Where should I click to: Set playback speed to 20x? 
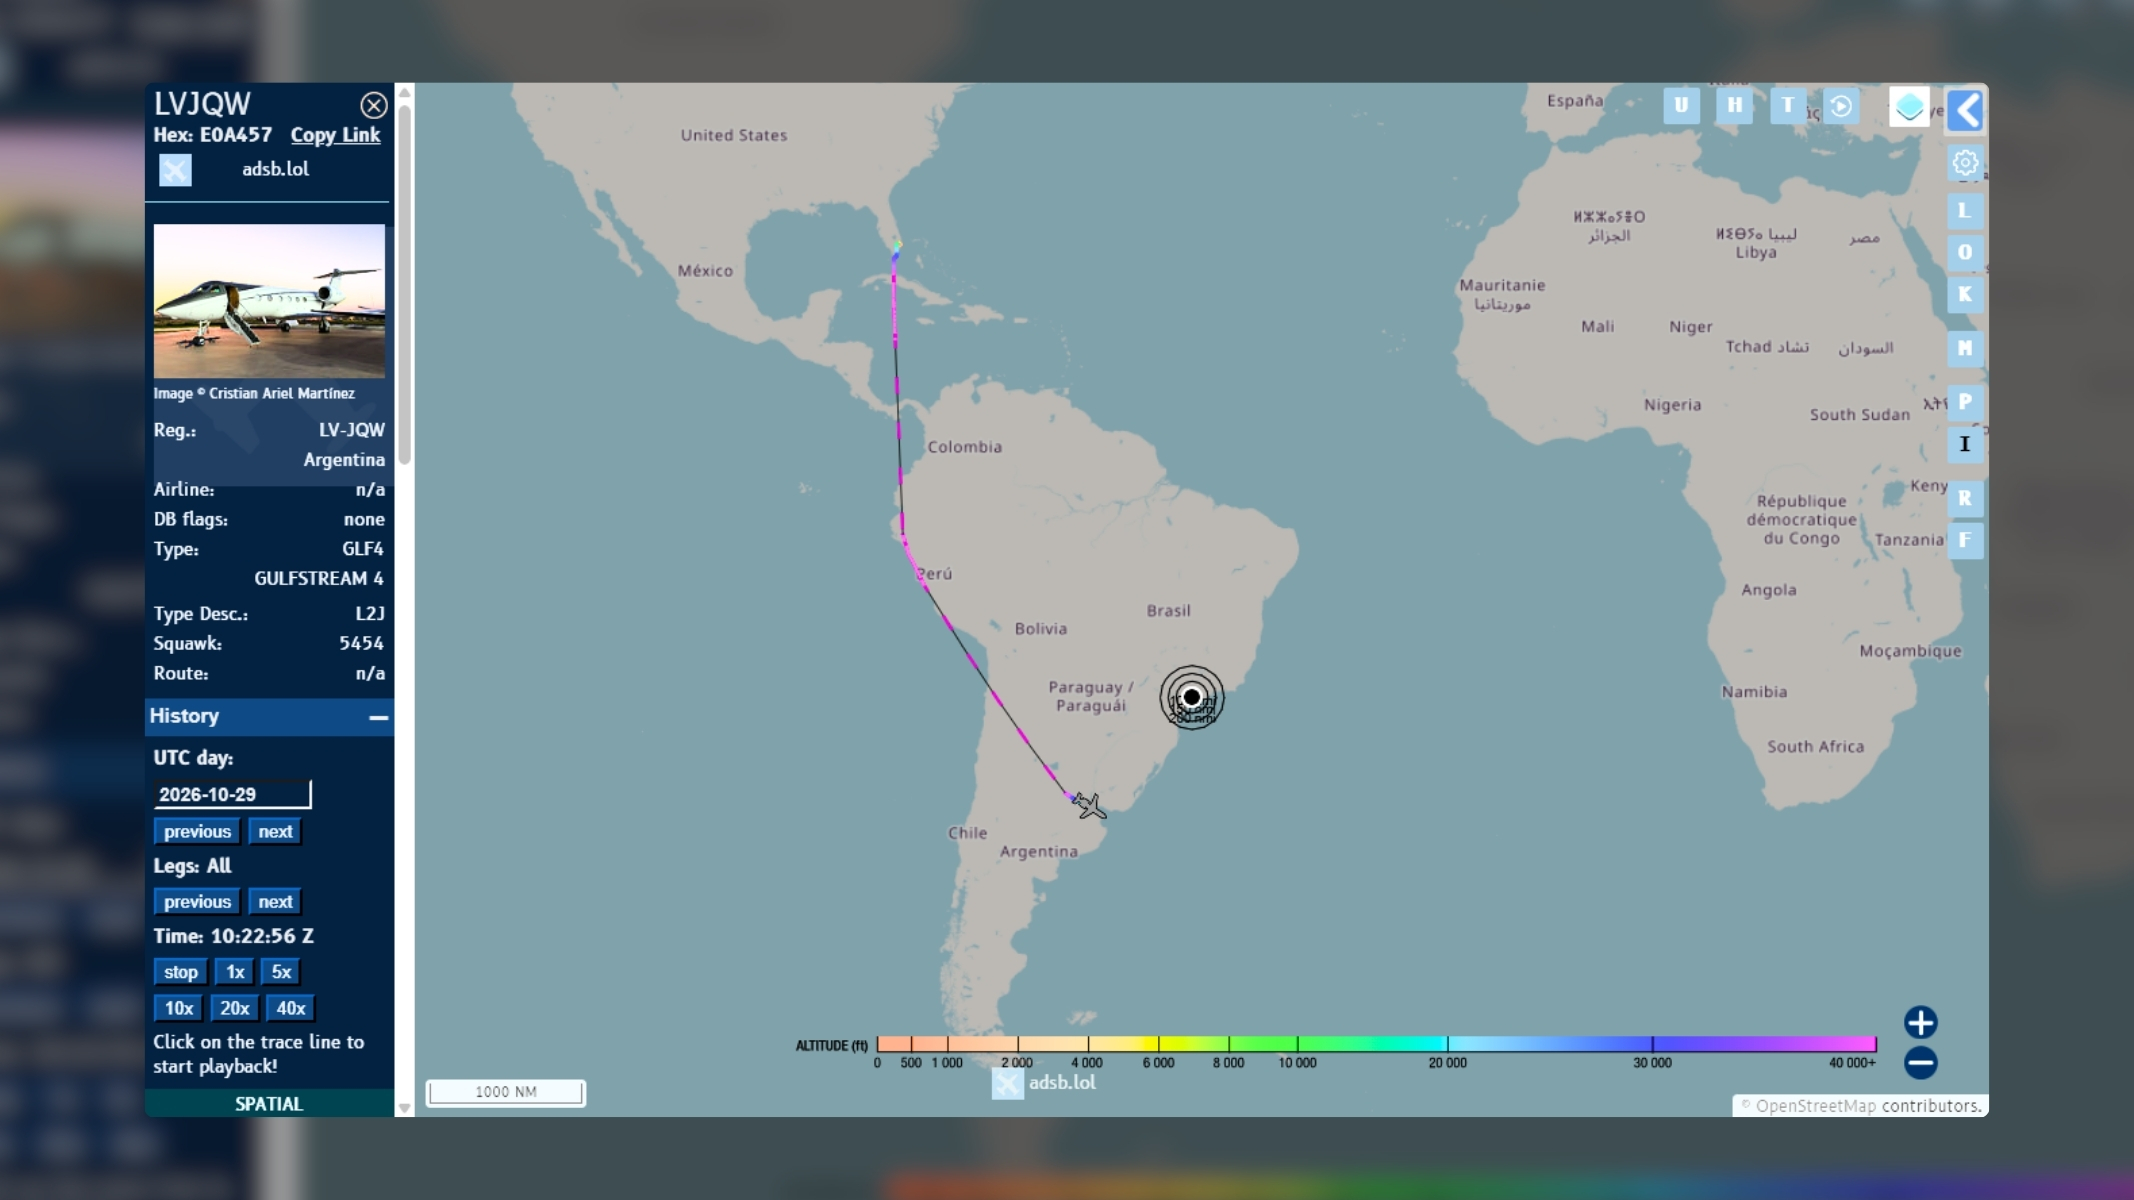tap(235, 1008)
